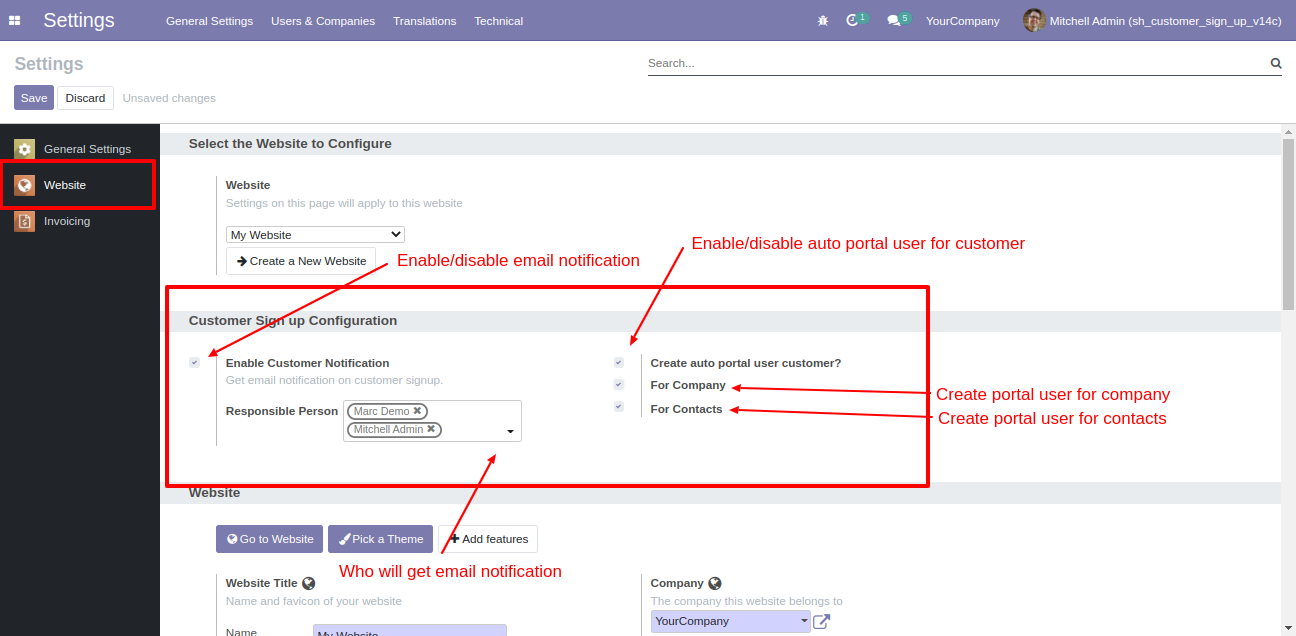Open YourCompany switcher in top bar
Viewport: 1296px width, 636px height.
tap(962, 21)
